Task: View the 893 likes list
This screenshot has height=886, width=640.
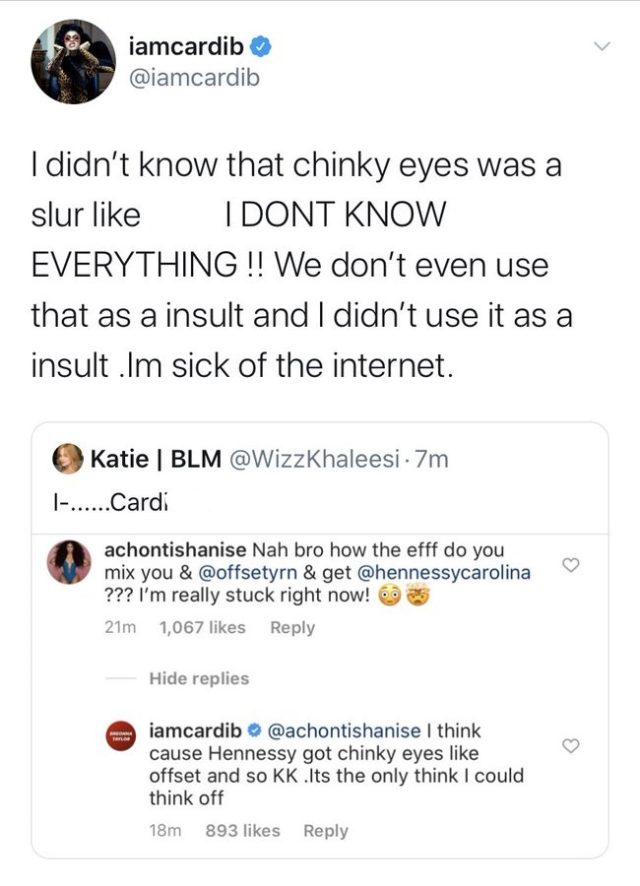Action: coord(242,831)
